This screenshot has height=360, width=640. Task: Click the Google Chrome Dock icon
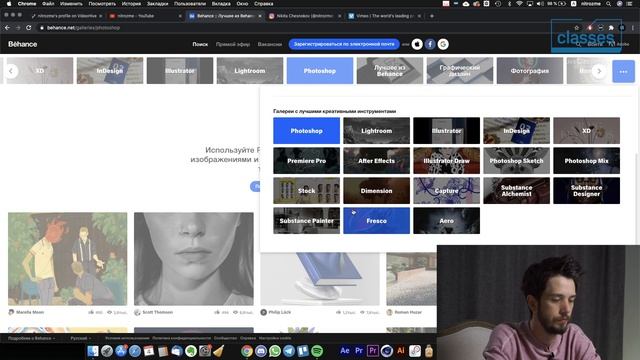[x=247, y=351]
